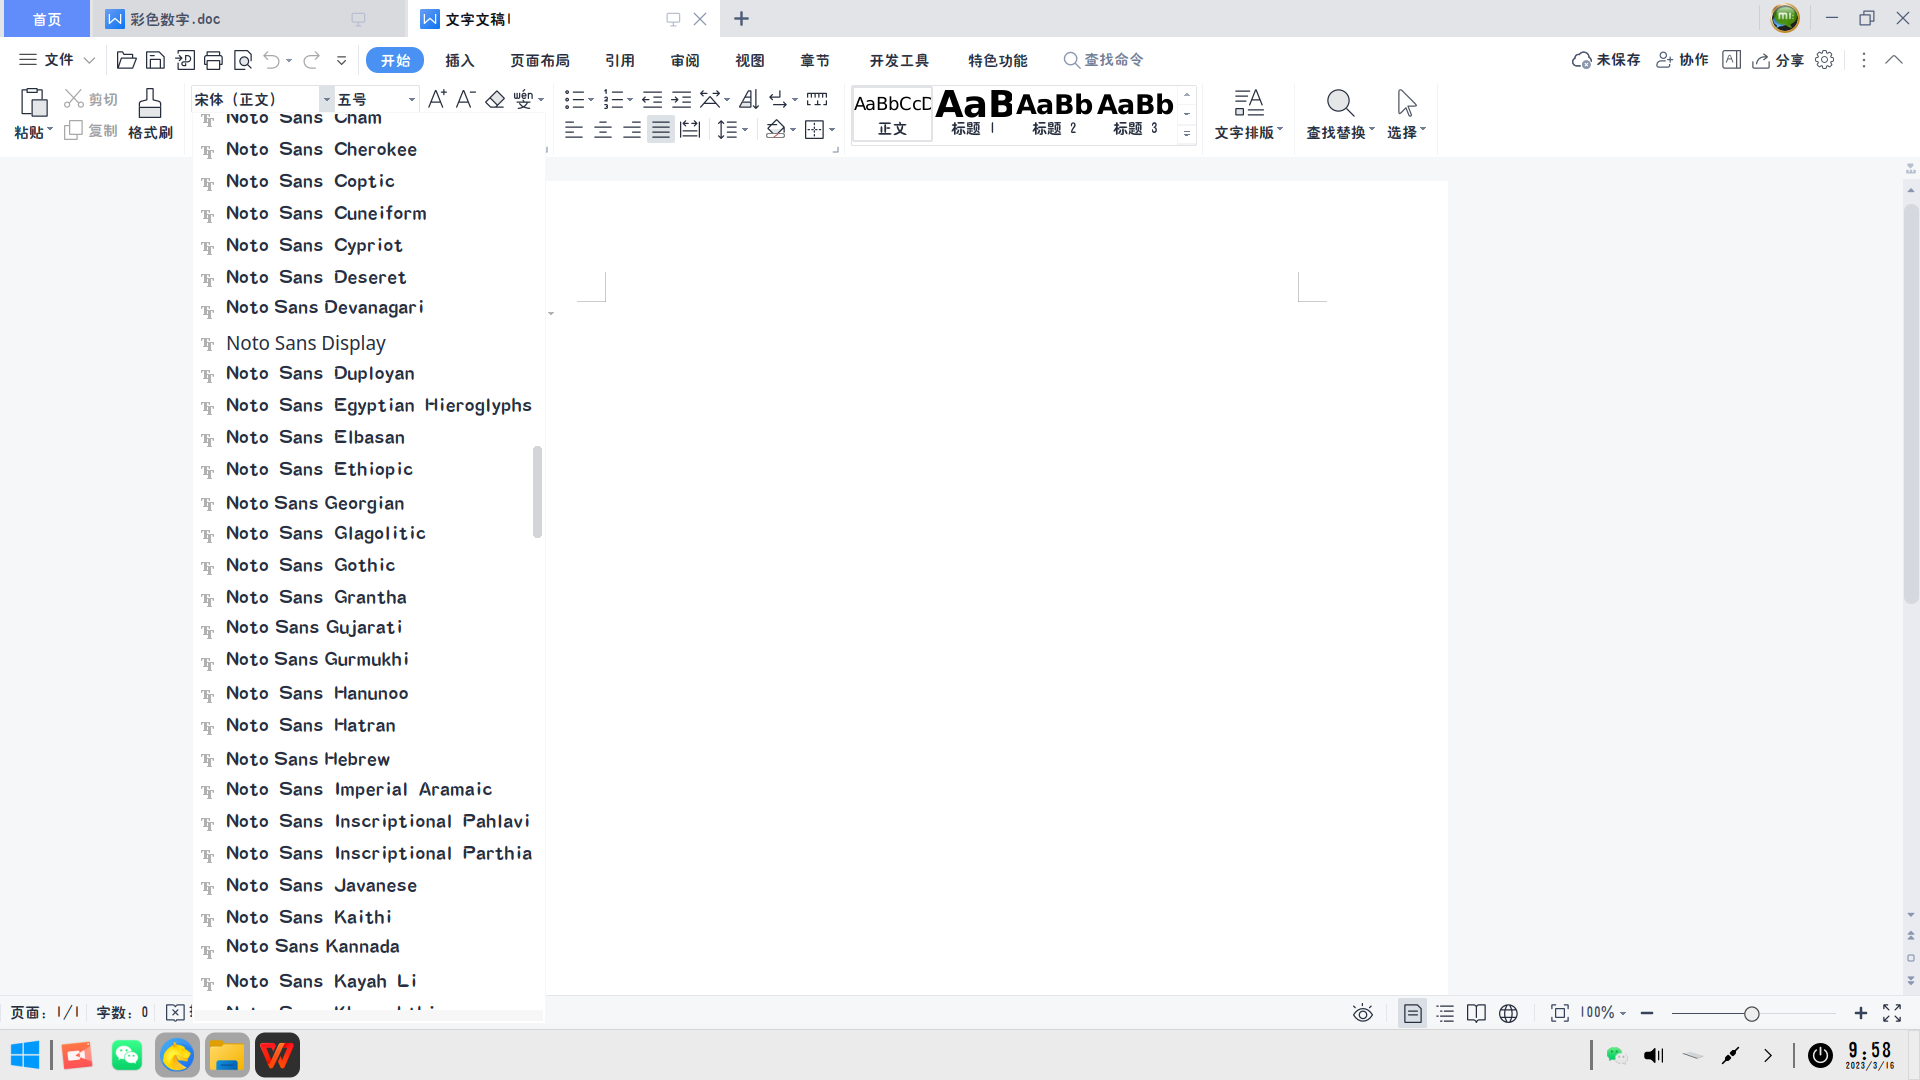Click the open folder icon
Screen dimensions: 1920x1080
pyautogui.click(x=126, y=60)
